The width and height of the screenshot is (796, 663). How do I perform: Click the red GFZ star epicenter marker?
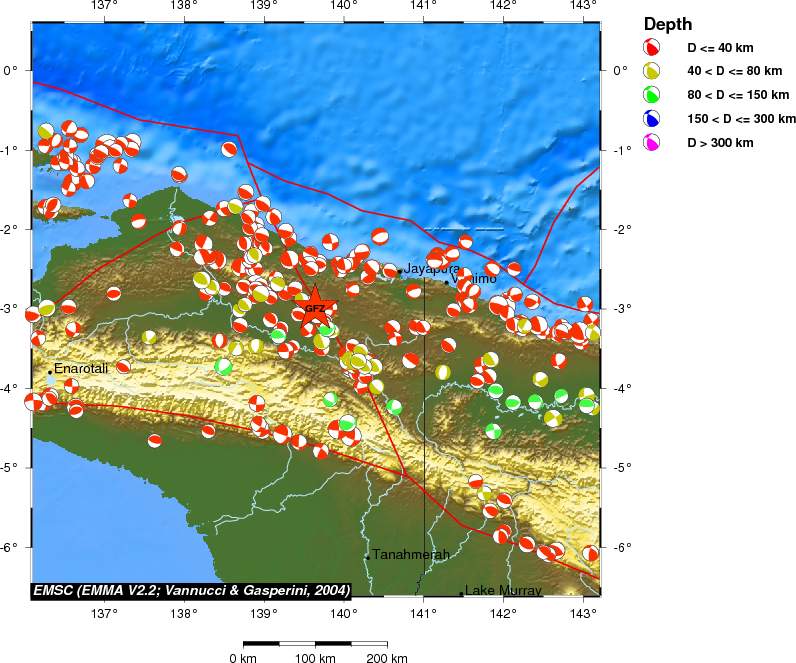(314, 307)
